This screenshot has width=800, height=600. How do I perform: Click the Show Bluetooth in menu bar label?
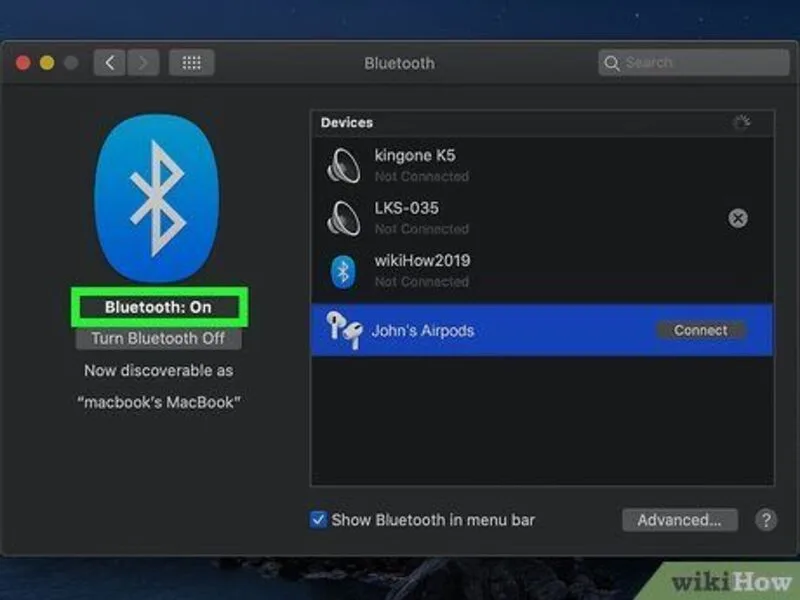pyautogui.click(x=433, y=520)
